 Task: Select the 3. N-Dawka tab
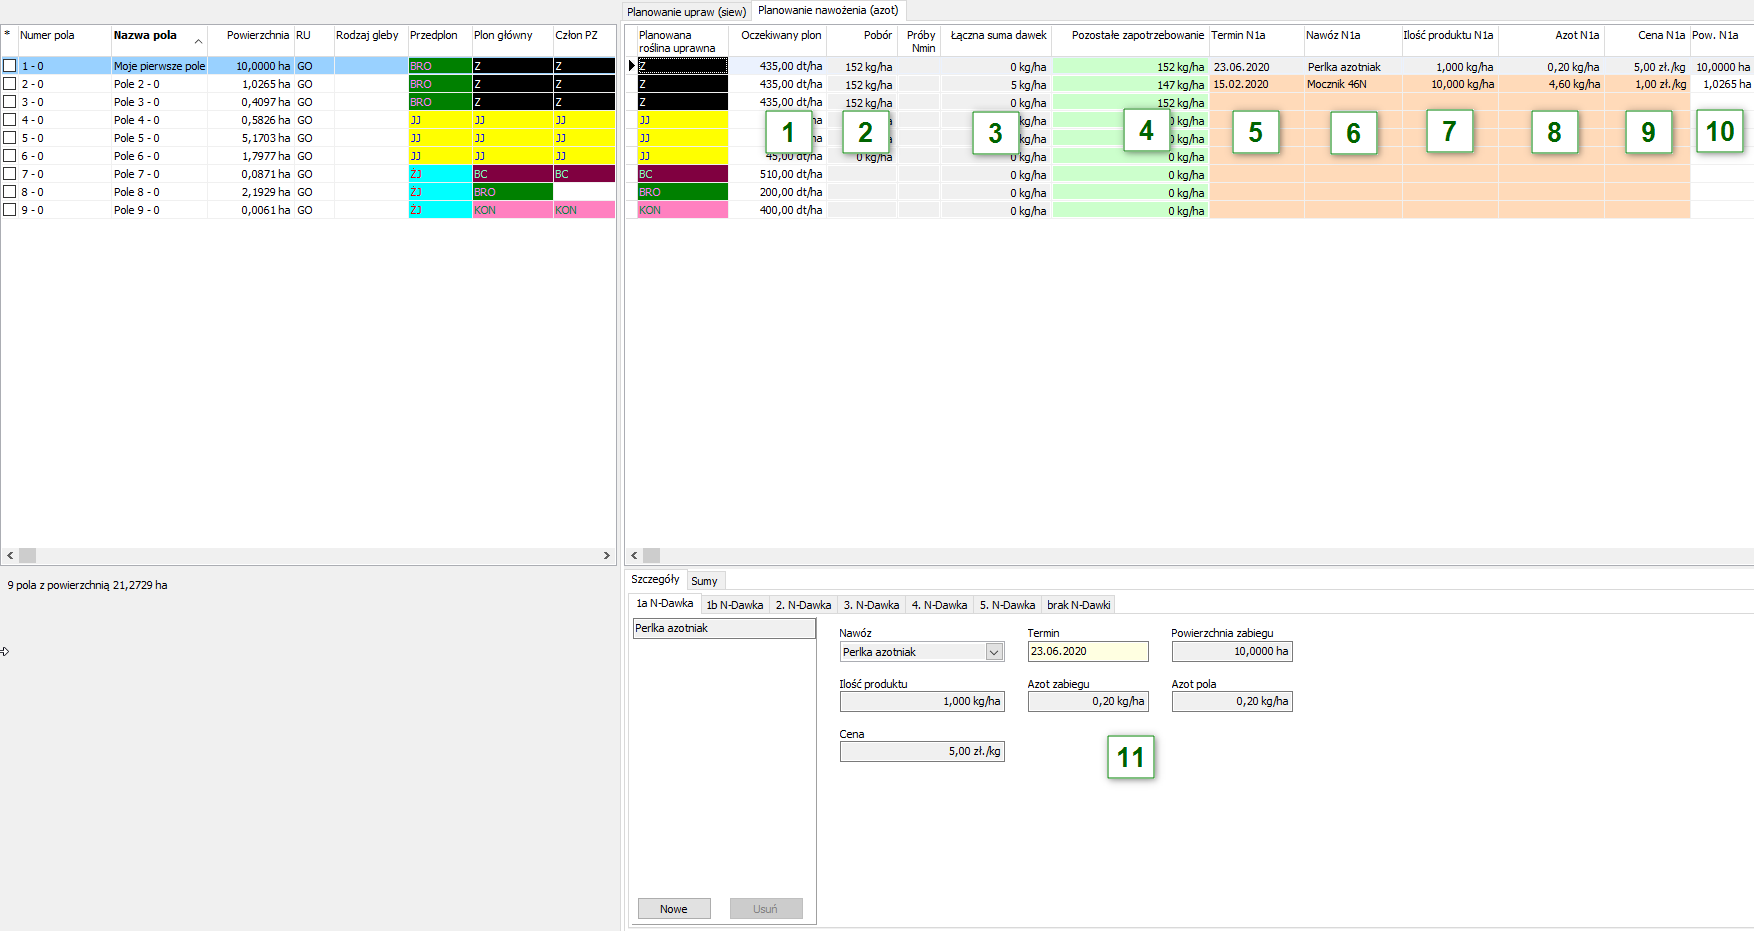(871, 605)
